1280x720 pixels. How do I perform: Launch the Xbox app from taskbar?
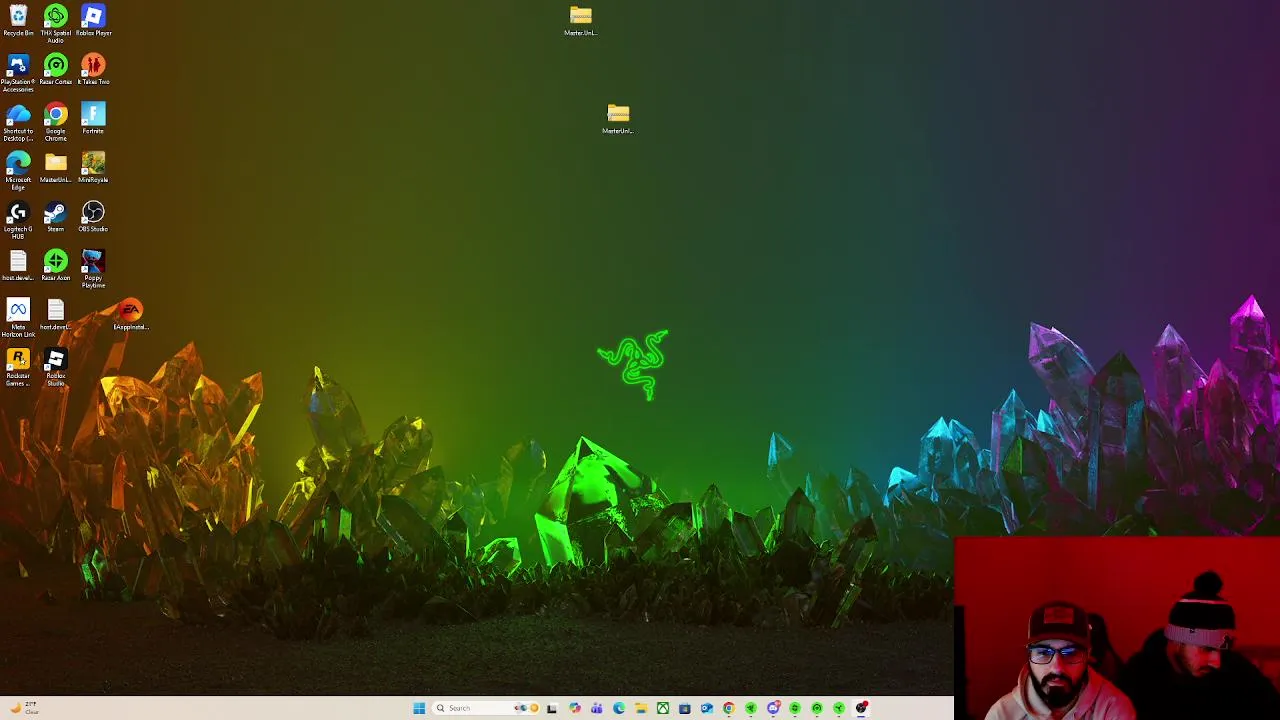pyautogui.click(x=663, y=708)
